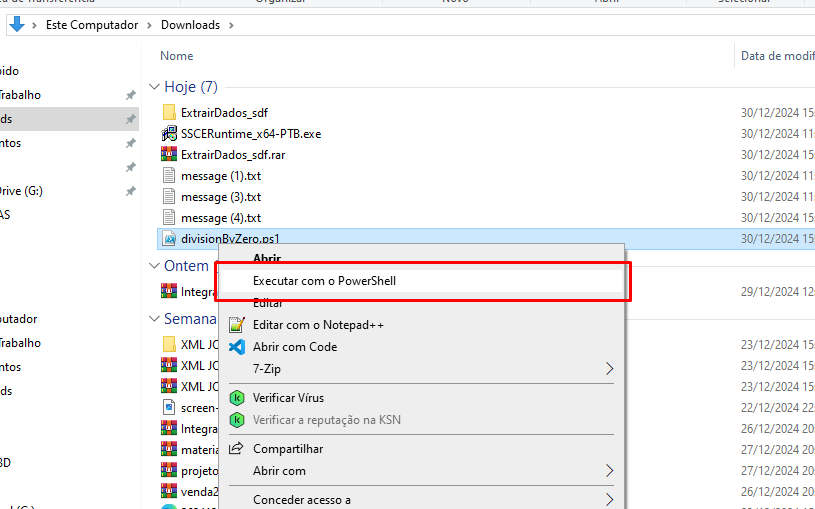Click the SSCERuntime_x64-PTB.exe file icon
The width and height of the screenshot is (815, 509).
coord(169,133)
